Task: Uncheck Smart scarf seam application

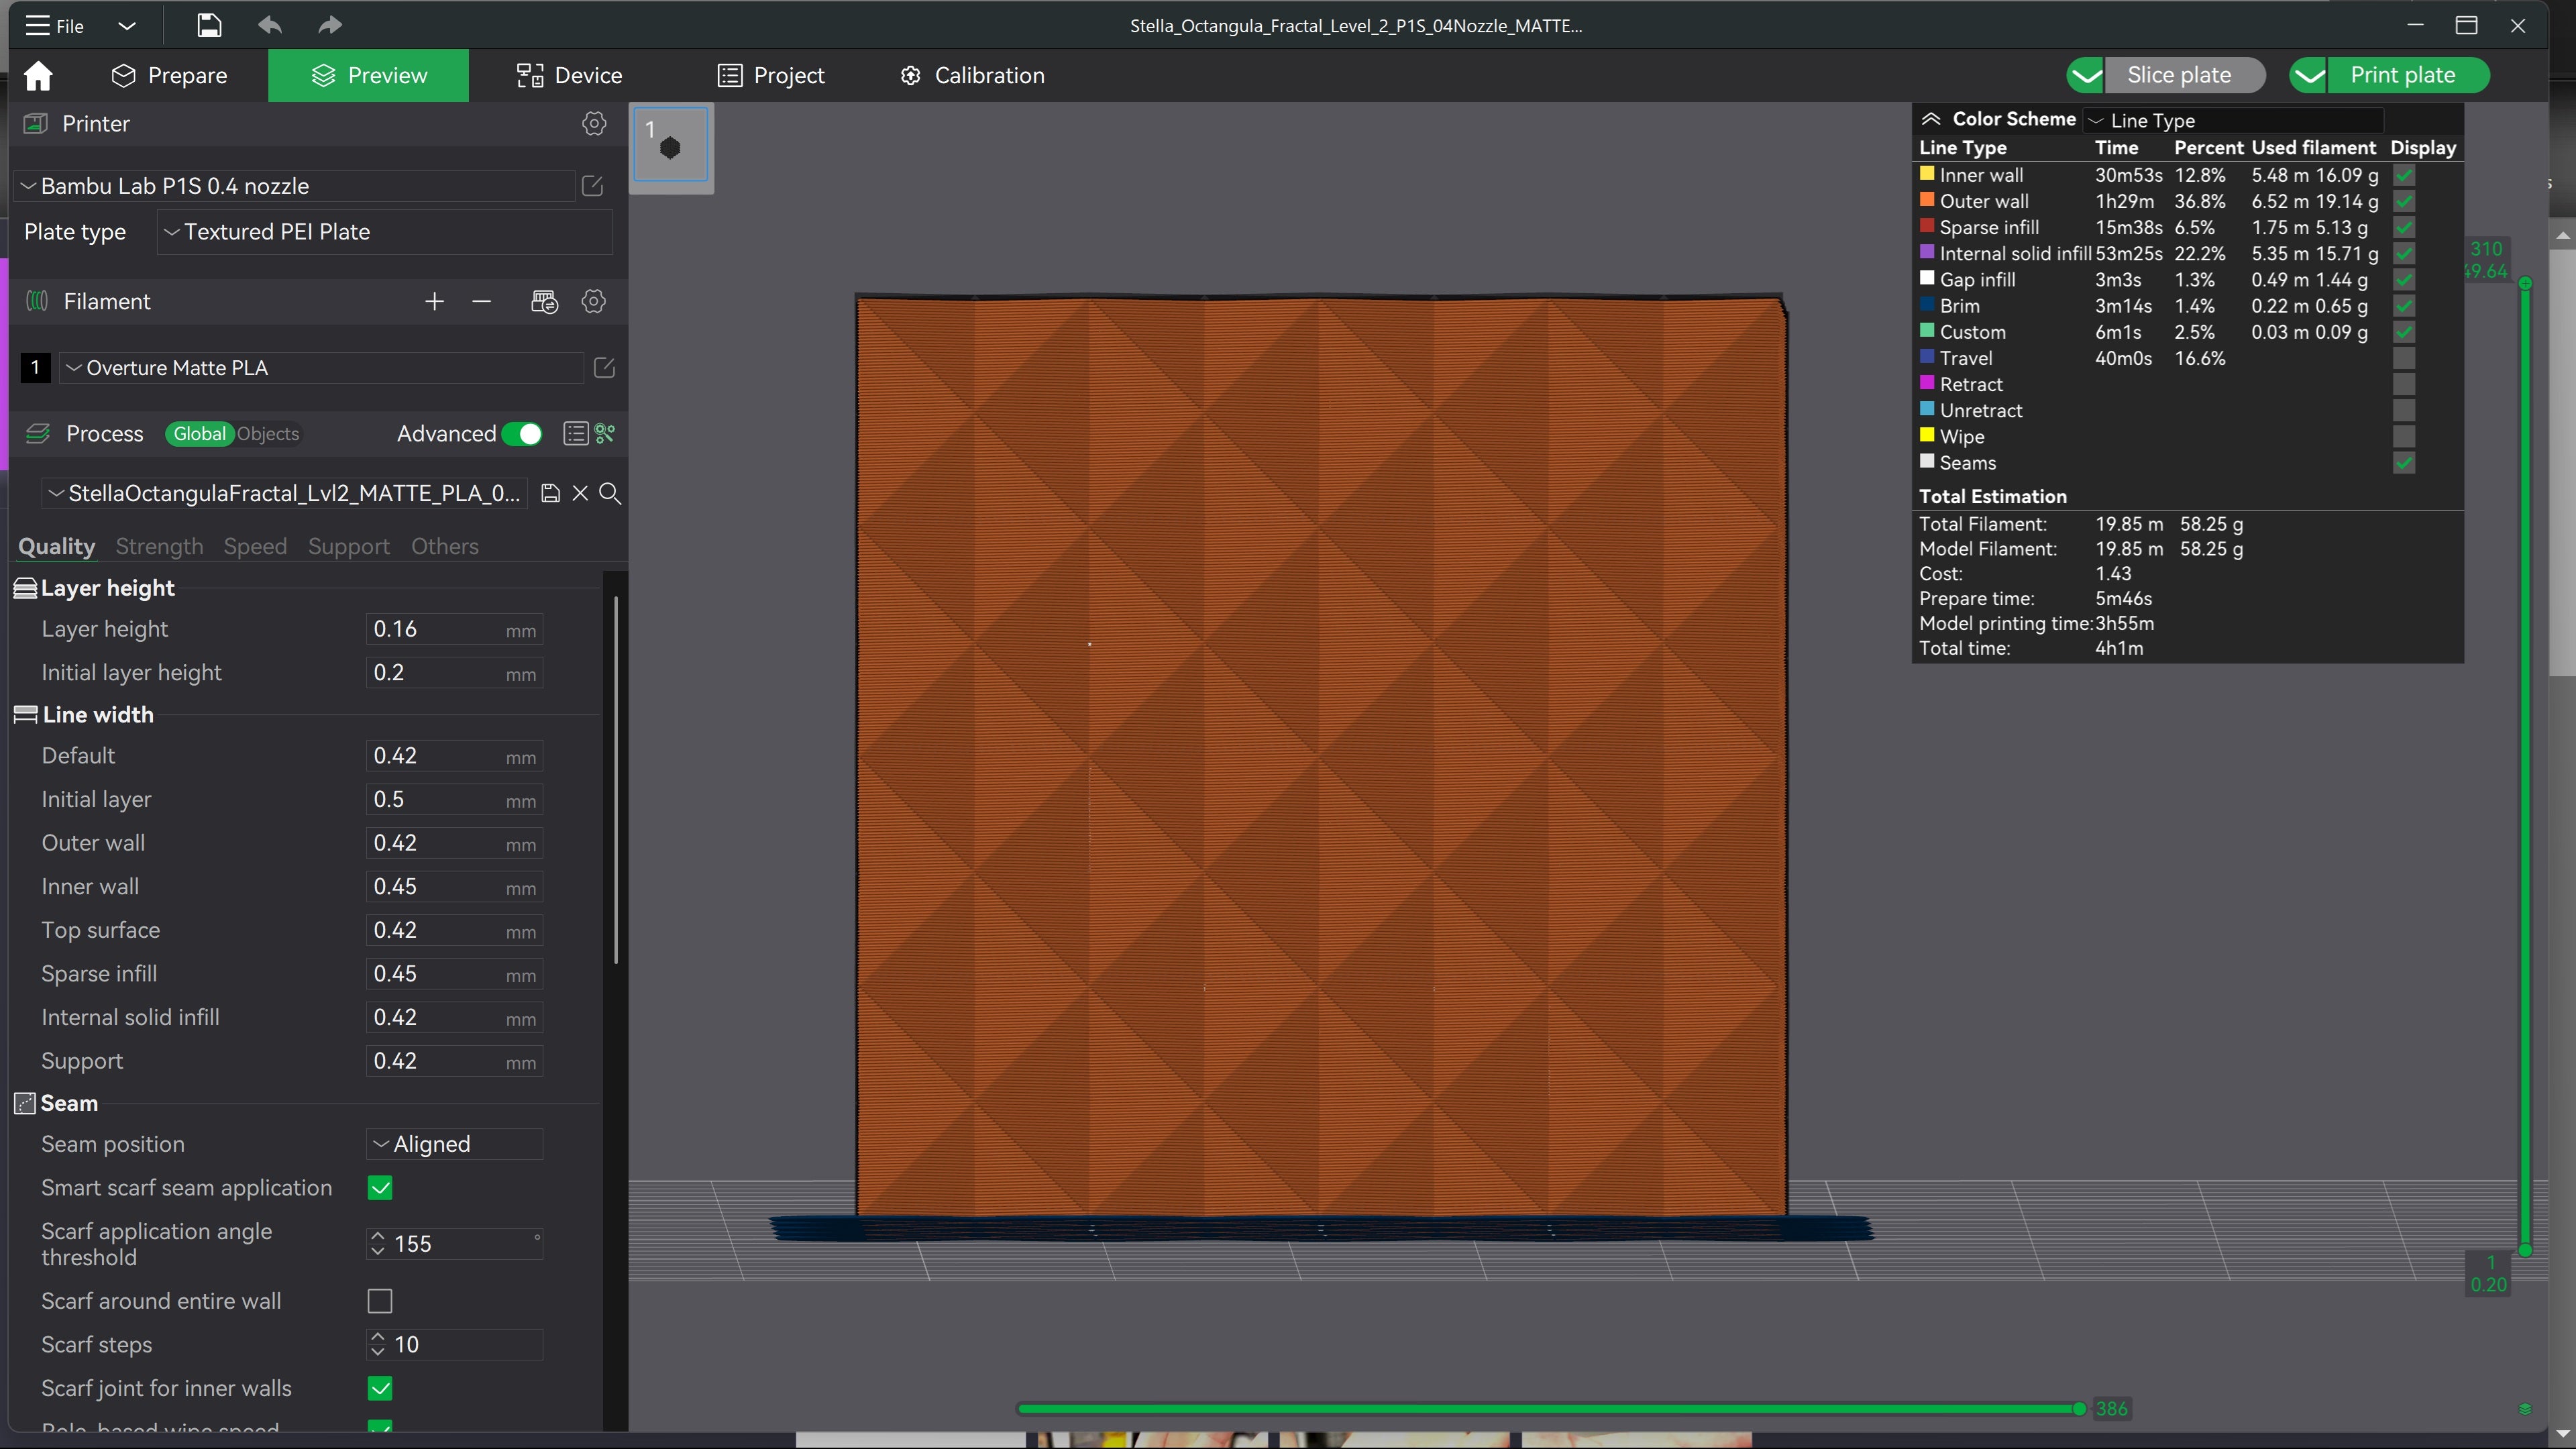Action: [380, 1187]
